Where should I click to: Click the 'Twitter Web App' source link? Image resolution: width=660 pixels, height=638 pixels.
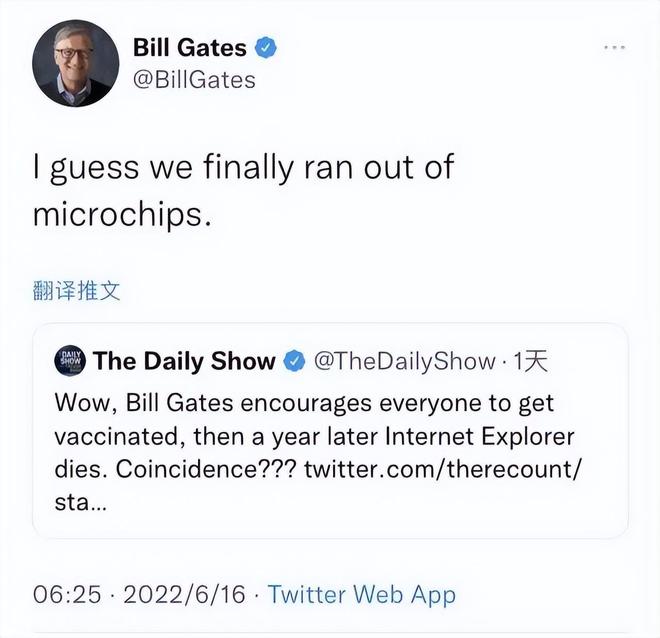coord(361,594)
